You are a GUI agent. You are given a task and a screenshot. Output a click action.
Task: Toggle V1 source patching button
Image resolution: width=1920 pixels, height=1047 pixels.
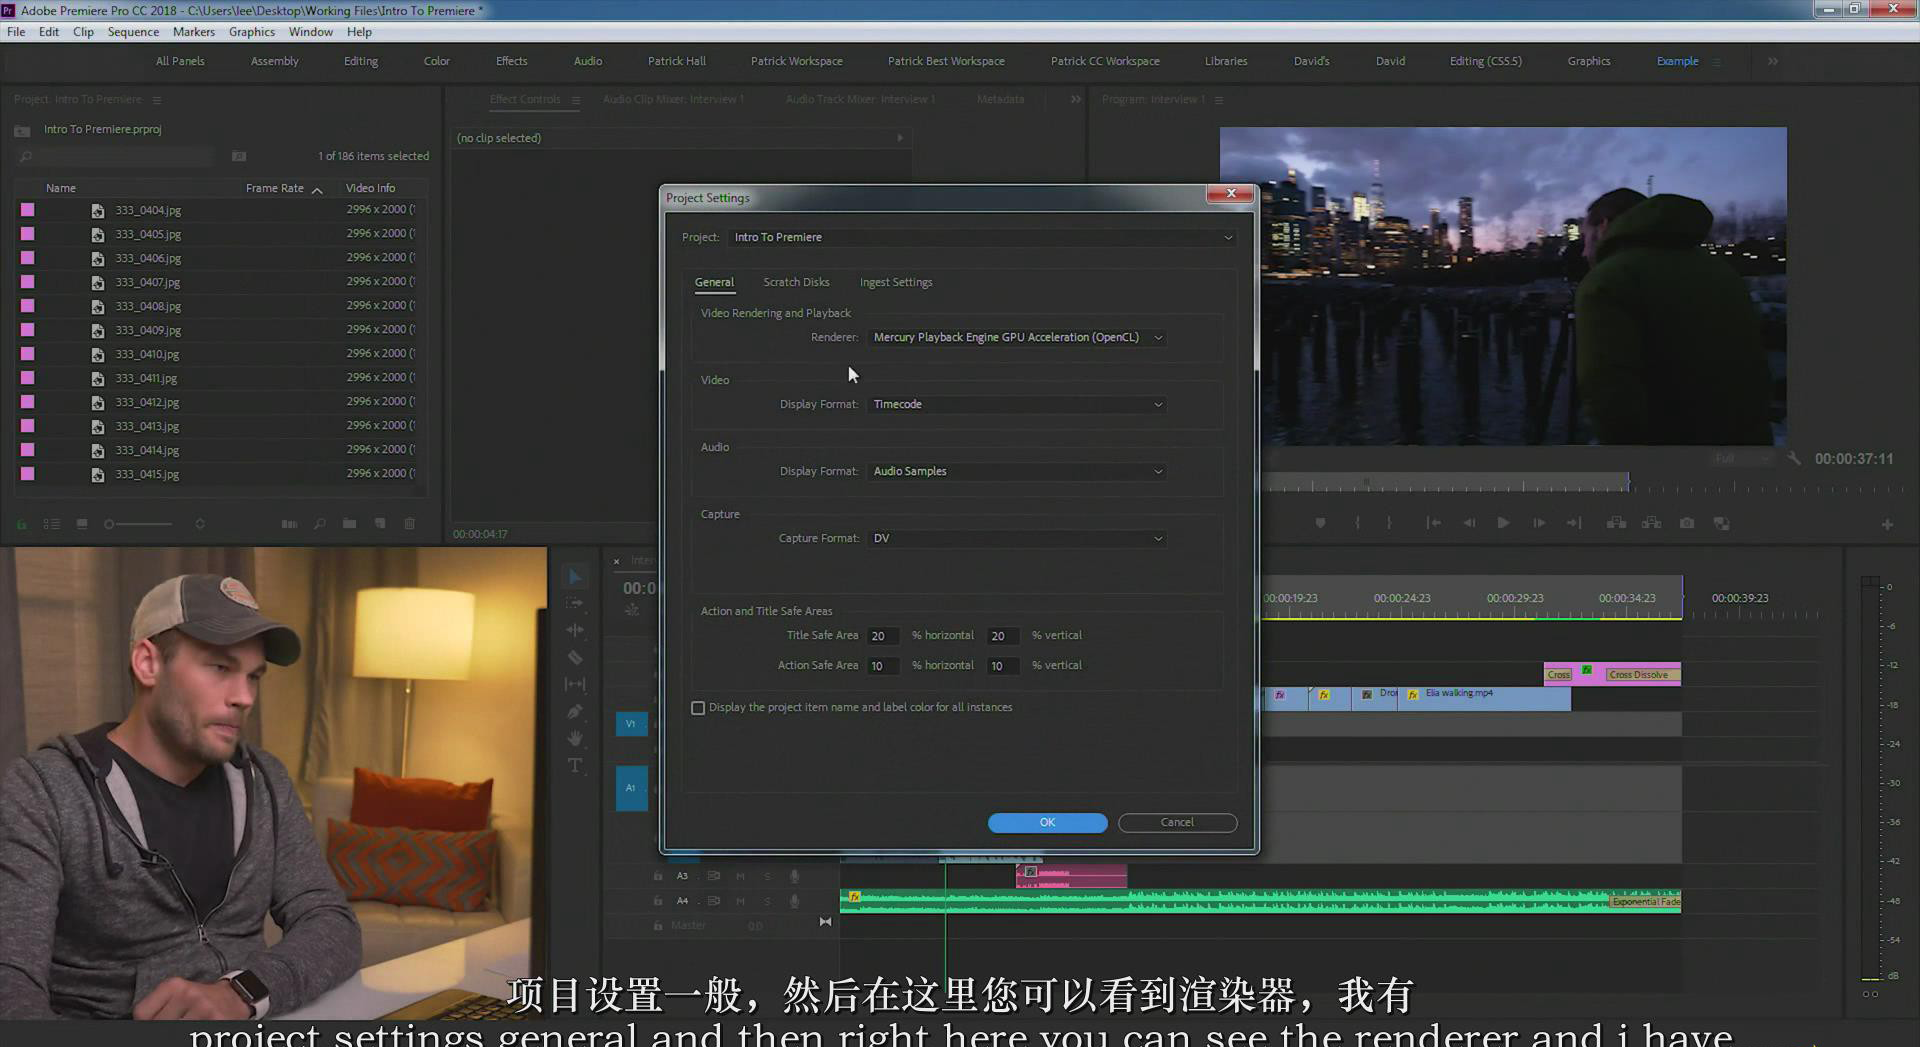[x=631, y=724]
